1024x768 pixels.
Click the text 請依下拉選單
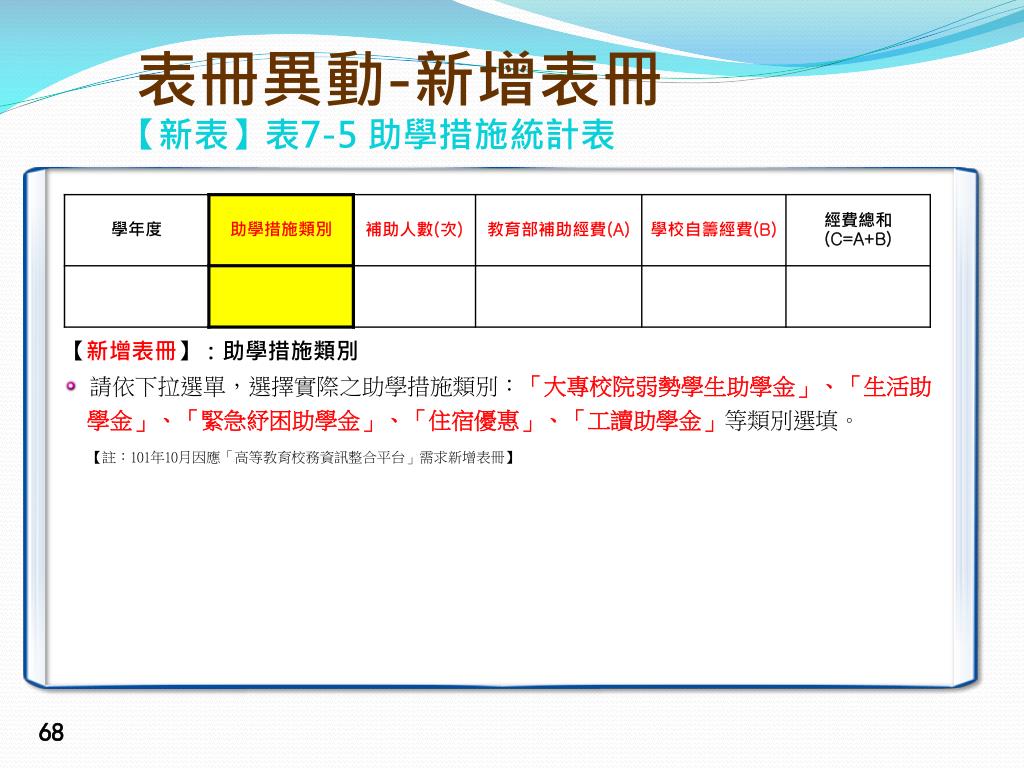(157, 387)
